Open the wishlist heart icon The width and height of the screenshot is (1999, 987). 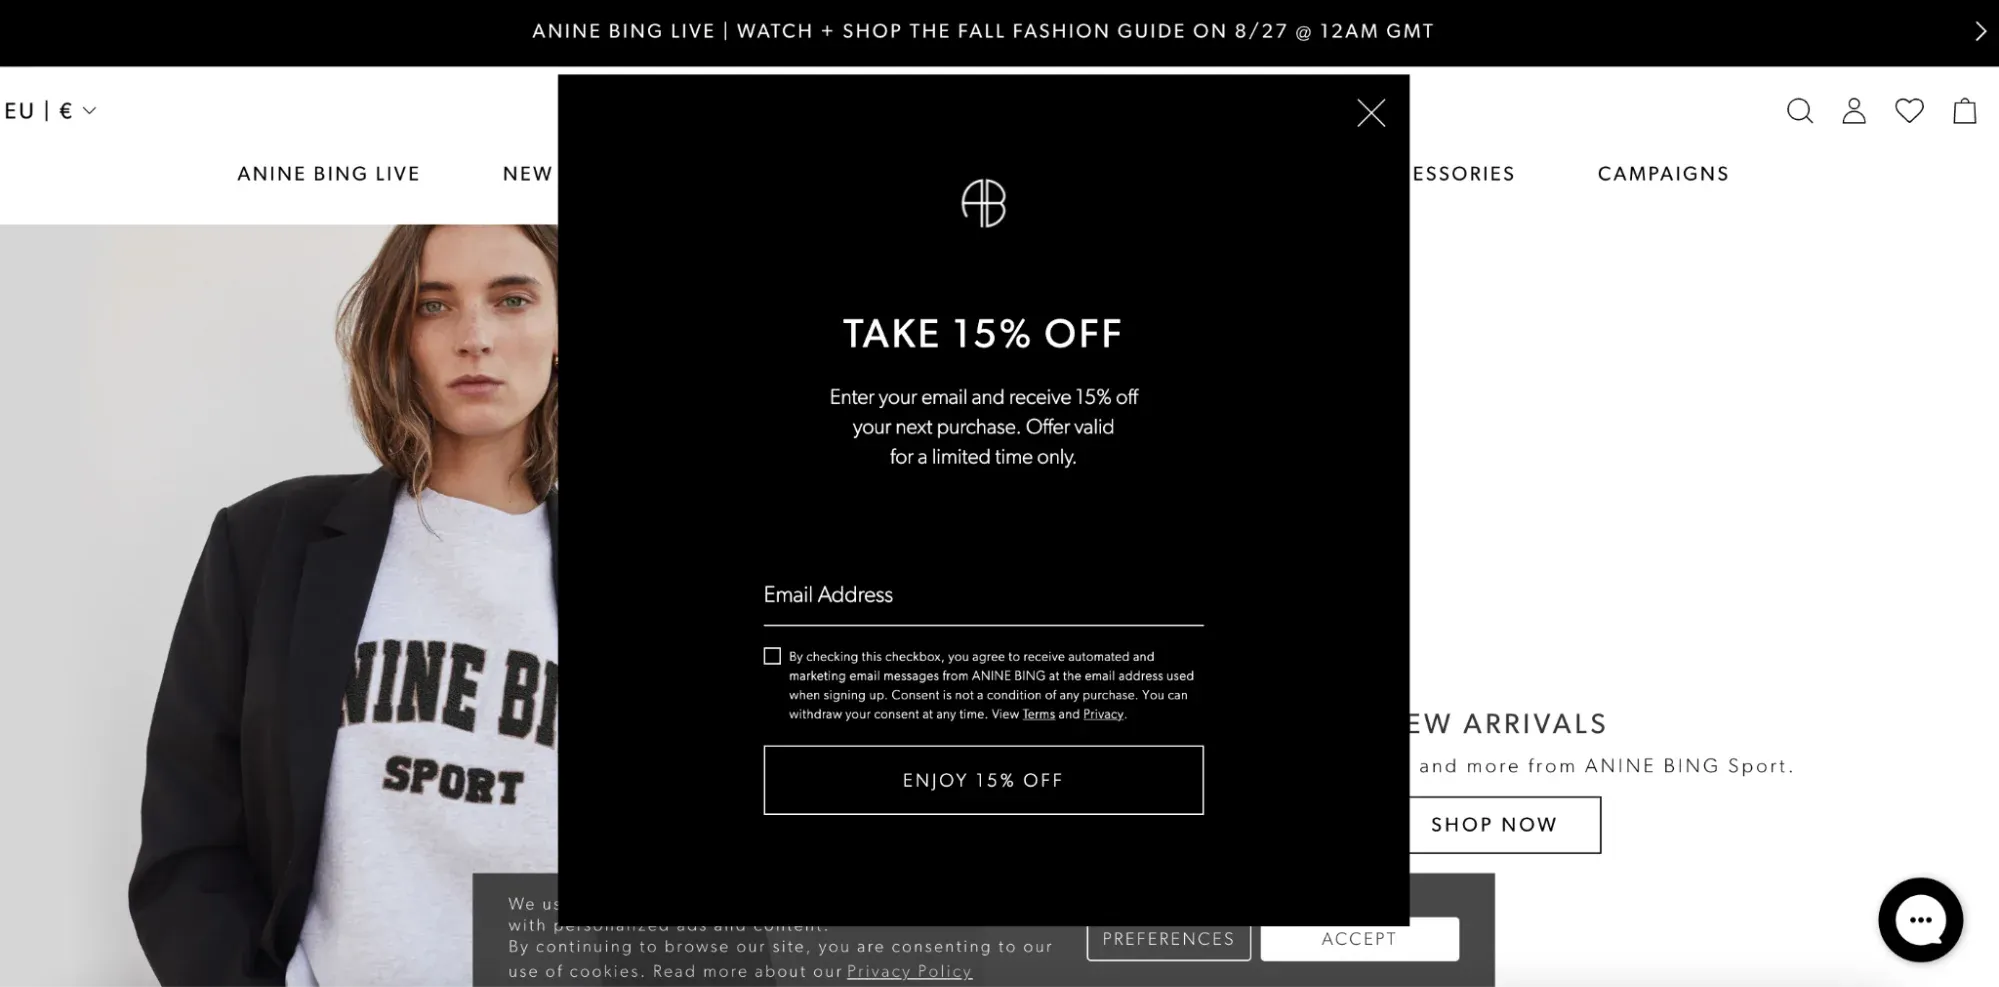pyautogui.click(x=1909, y=111)
